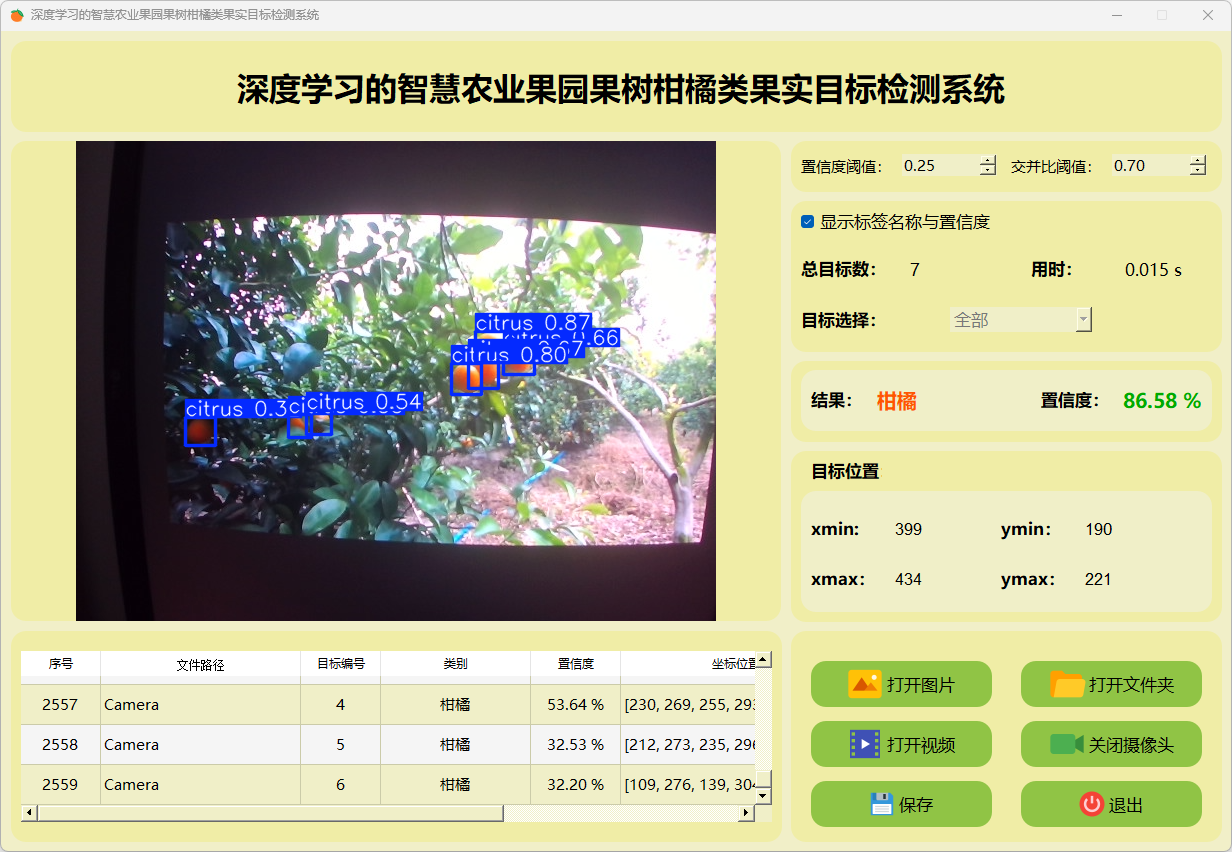
Task: Open the 目标选择 dropdown showing 全部
Action: [1021, 320]
